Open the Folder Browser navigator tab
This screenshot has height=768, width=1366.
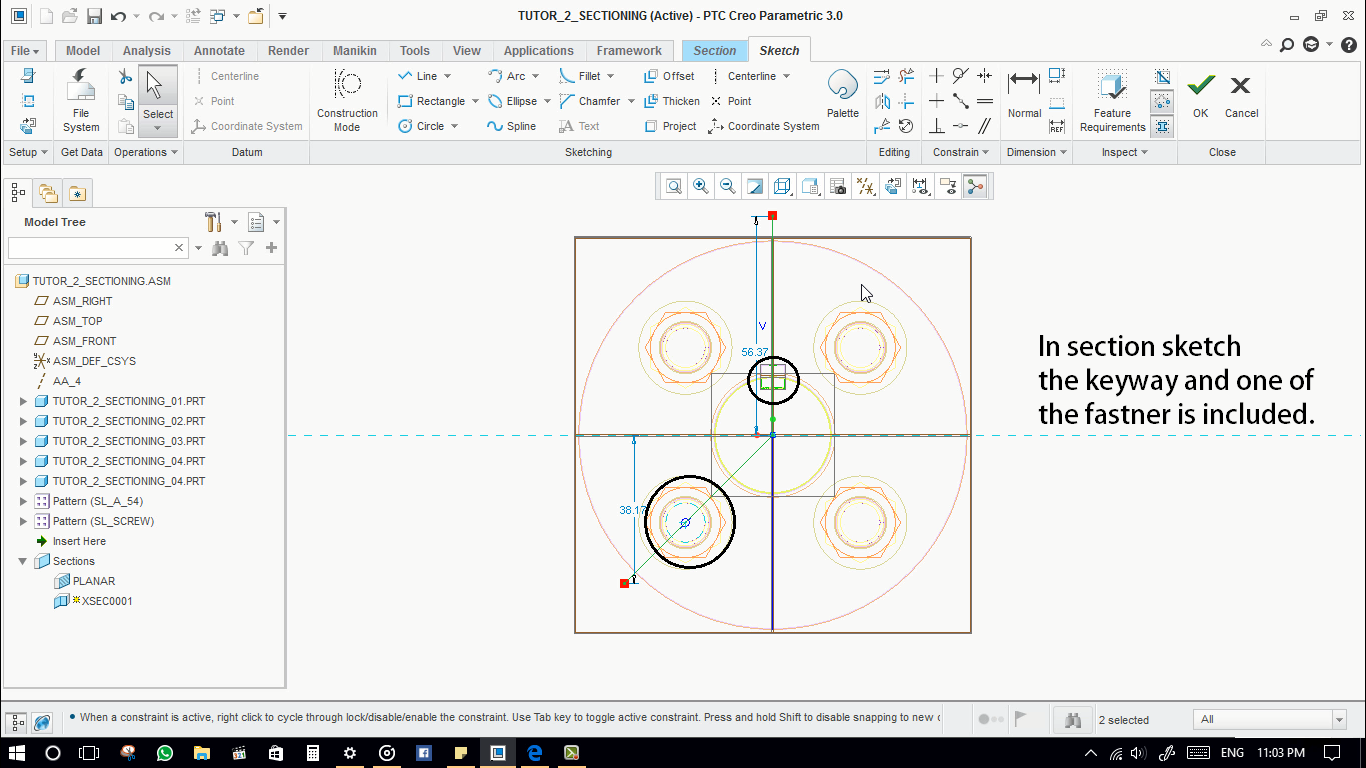(x=48, y=193)
